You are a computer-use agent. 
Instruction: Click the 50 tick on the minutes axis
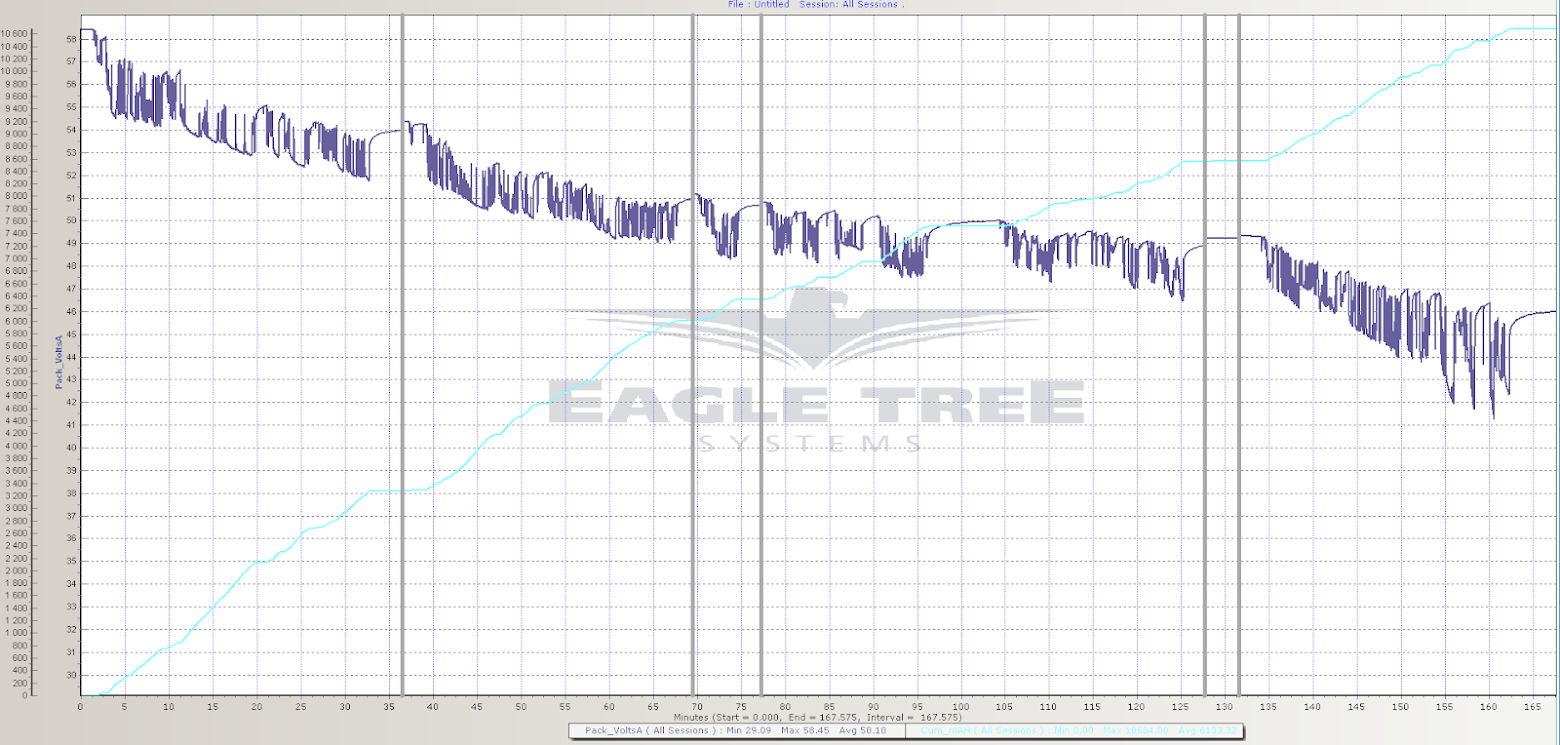[x=521, y=706]
